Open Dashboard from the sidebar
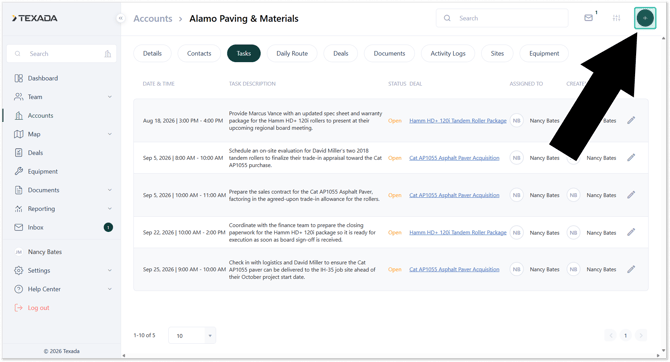670x362 pixels. click(43, 78)
